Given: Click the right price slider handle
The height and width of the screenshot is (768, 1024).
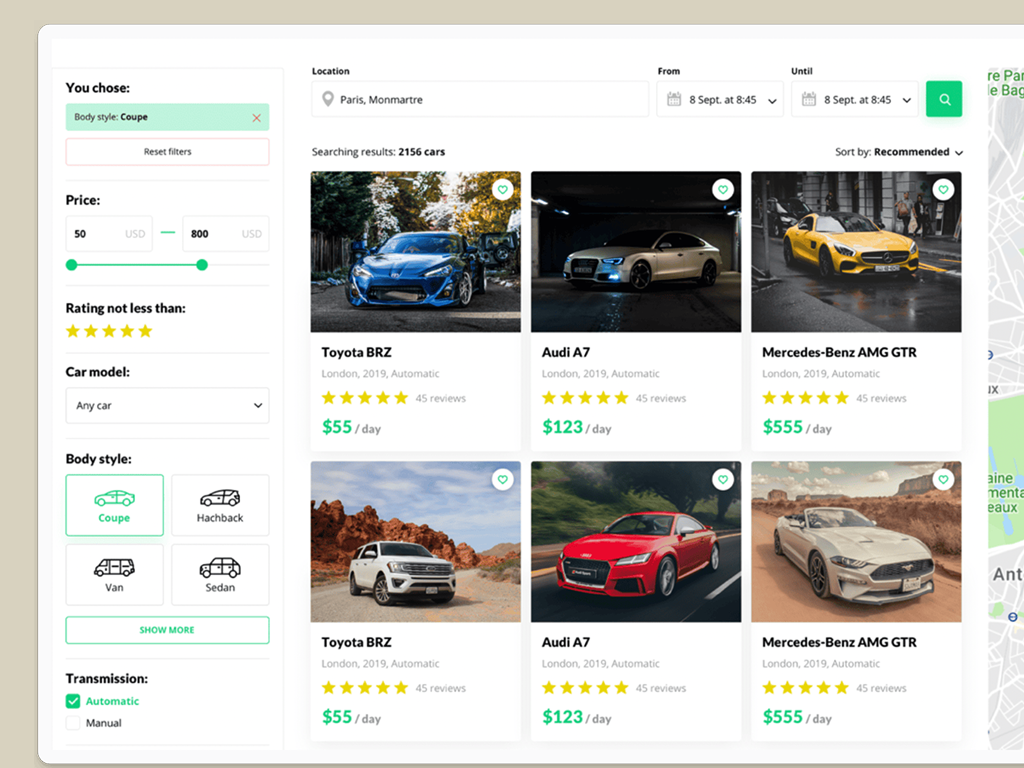Looking at the screenshot, I should coord(202,265).
